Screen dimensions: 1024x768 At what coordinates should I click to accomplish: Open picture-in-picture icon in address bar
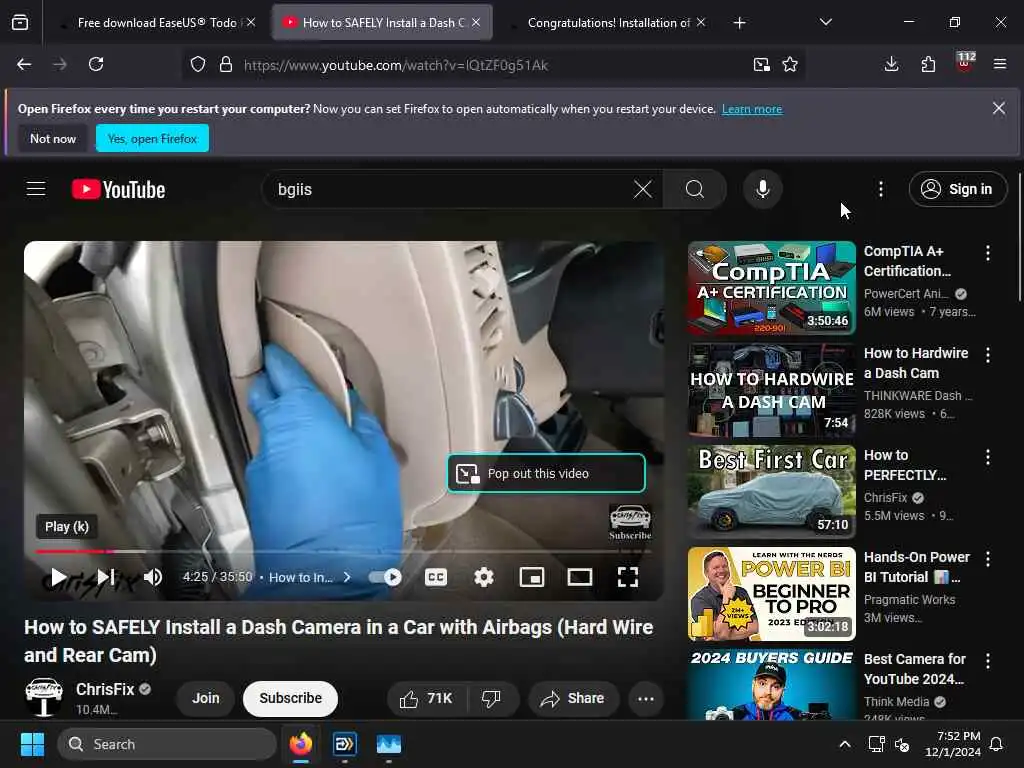click(761, 65)
